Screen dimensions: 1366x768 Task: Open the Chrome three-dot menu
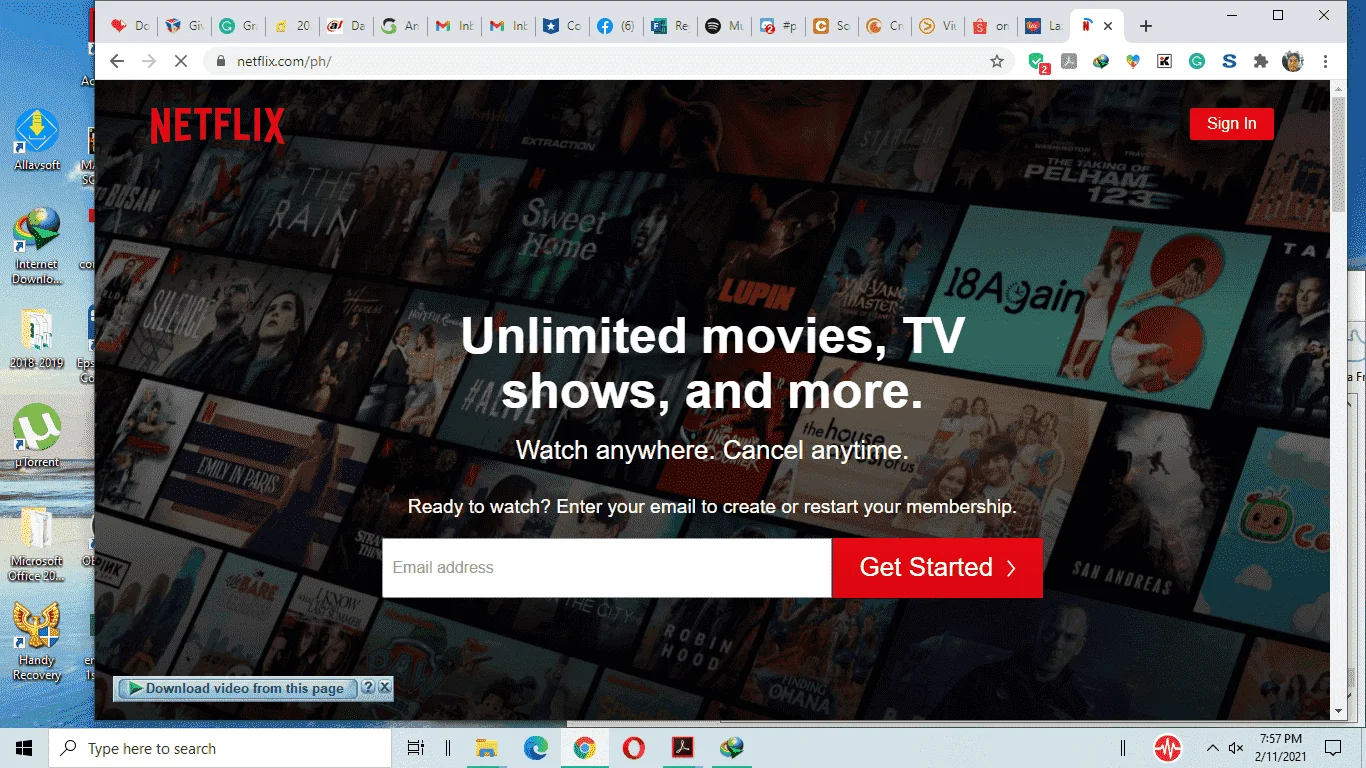pyautogui.click(x=1326, y=61)
